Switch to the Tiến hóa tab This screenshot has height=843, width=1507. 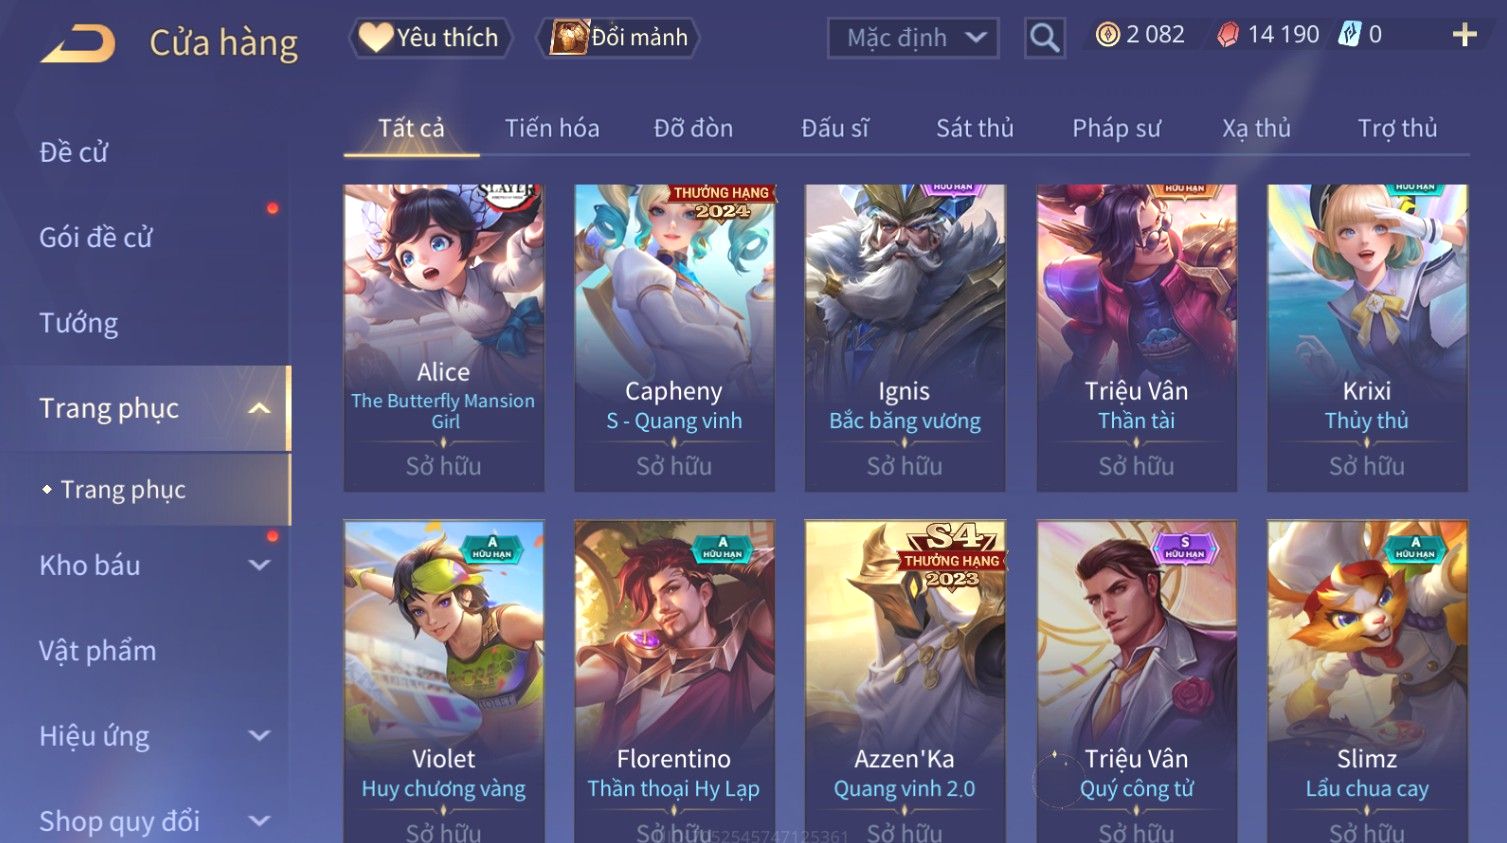[x=552, y=129]
